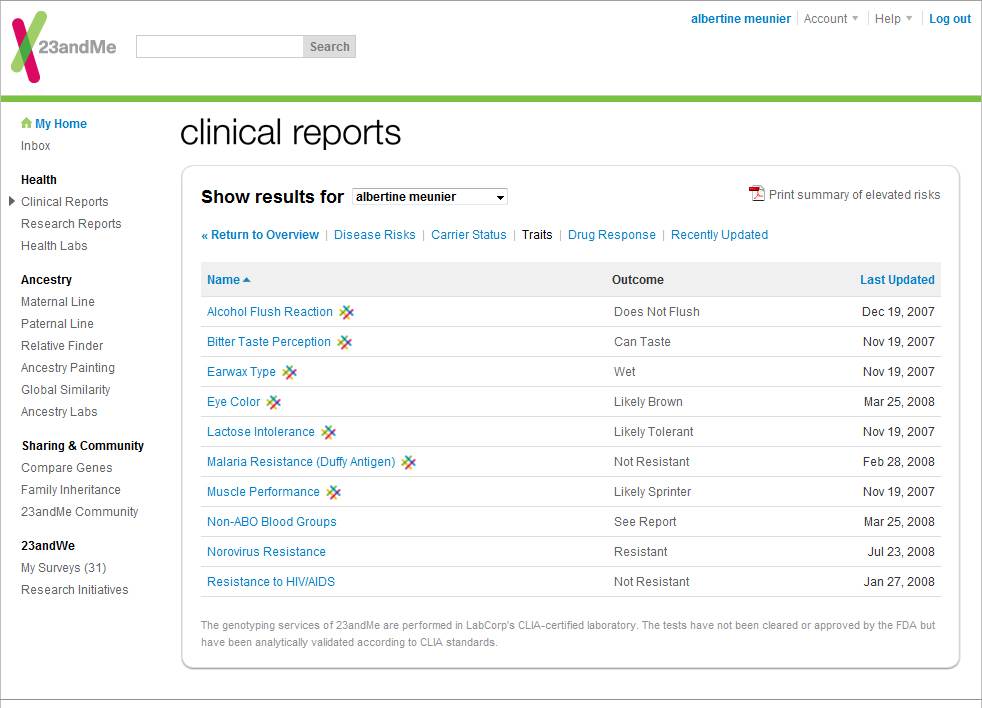Switch to the Drug Response tab
Viewport: 982px width, 708px height.
coord(612,235)
